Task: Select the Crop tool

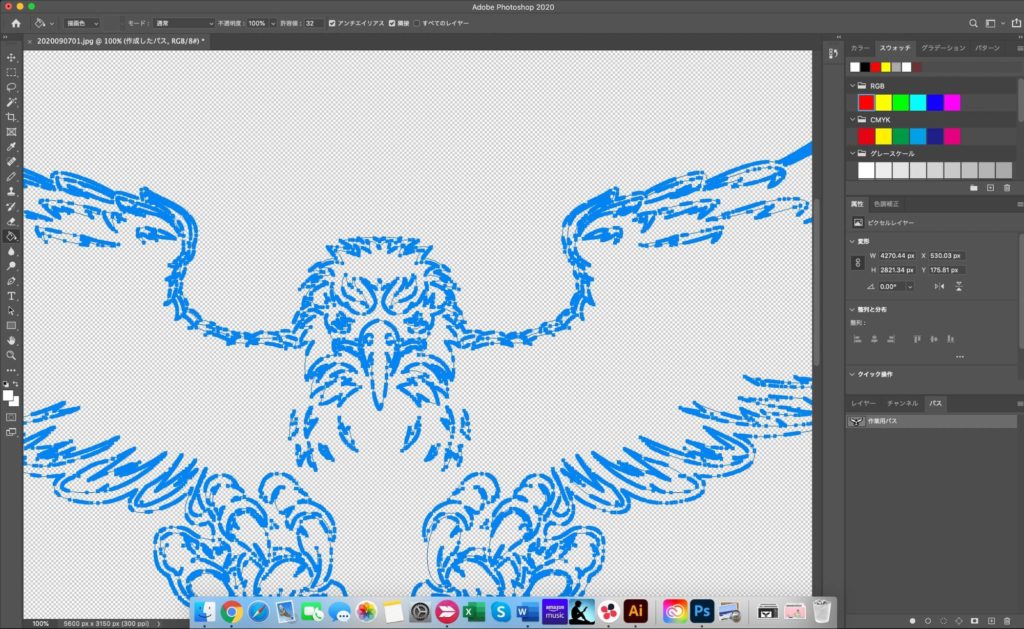Action: 12,117
